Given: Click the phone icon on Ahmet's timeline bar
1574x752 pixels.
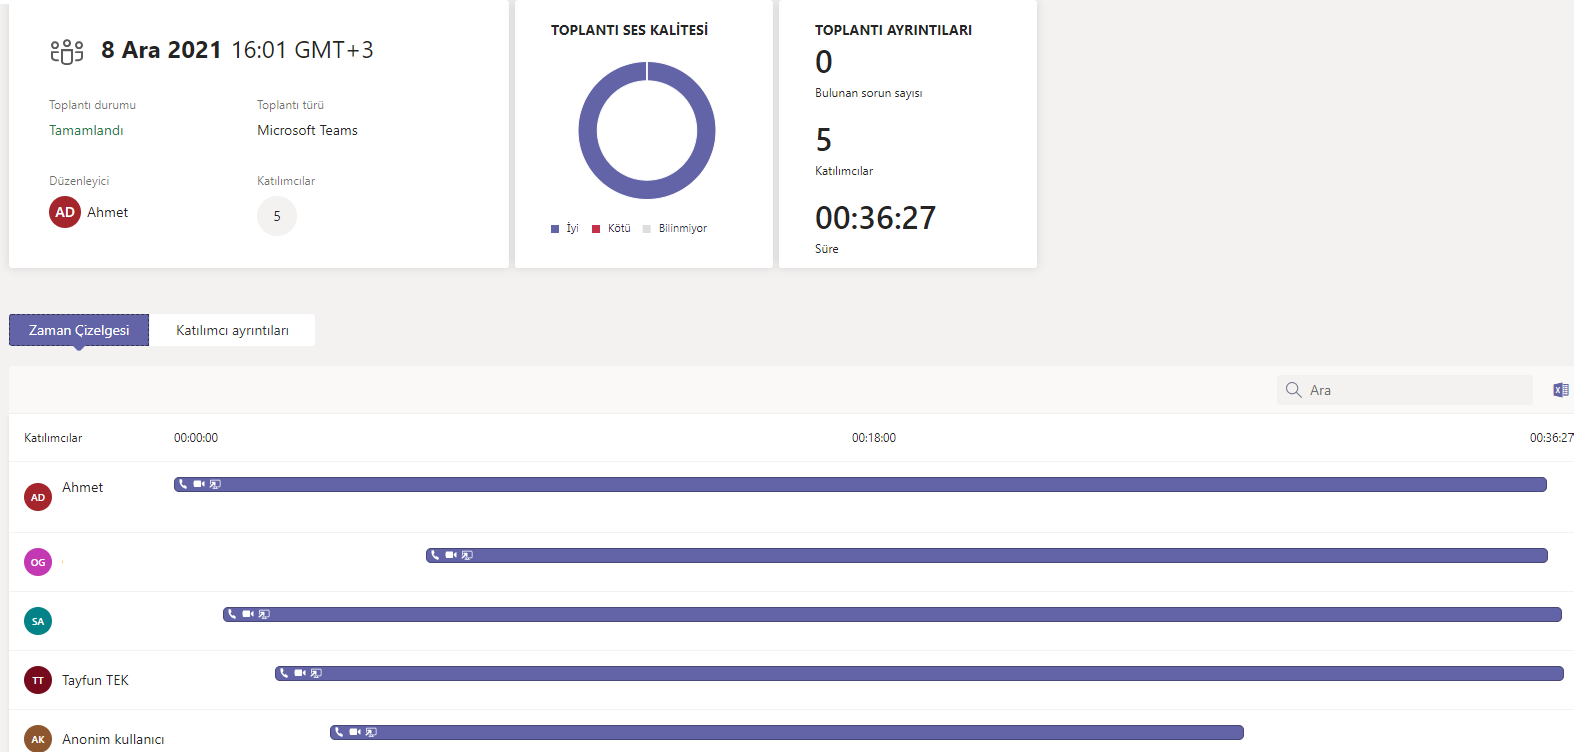Looking at the screenshot, I should (x=183, y=484).
